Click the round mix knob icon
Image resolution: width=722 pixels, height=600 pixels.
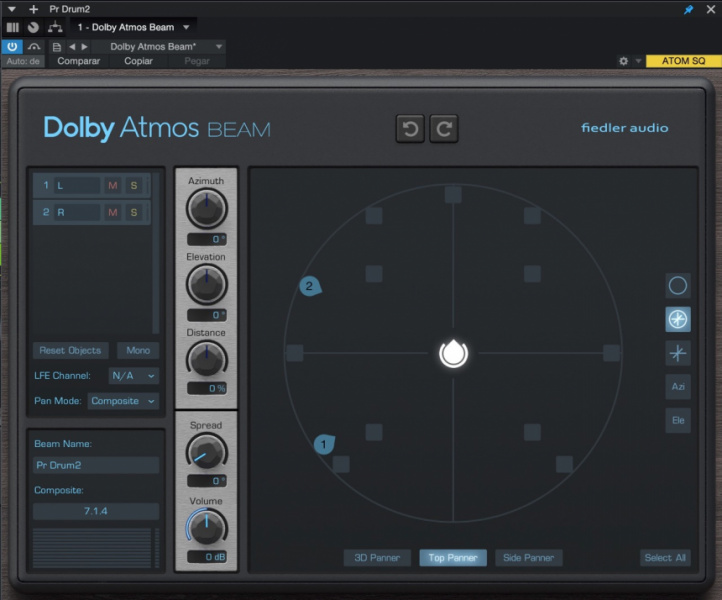pos(33,28)
